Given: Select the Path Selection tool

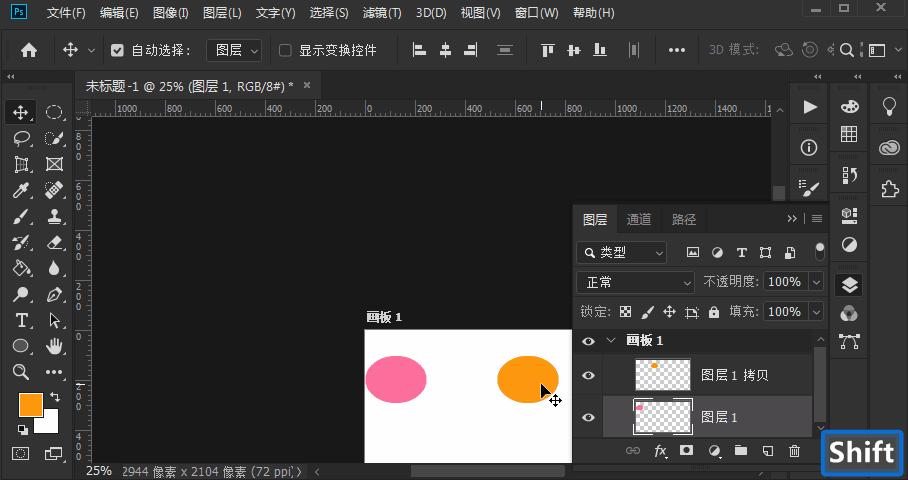Looking at the screenshot, I should pos(54,320).
